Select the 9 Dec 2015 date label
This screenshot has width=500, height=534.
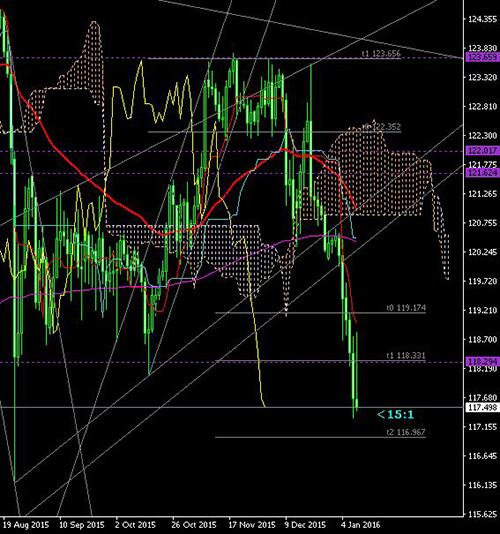tap(306, 525)
